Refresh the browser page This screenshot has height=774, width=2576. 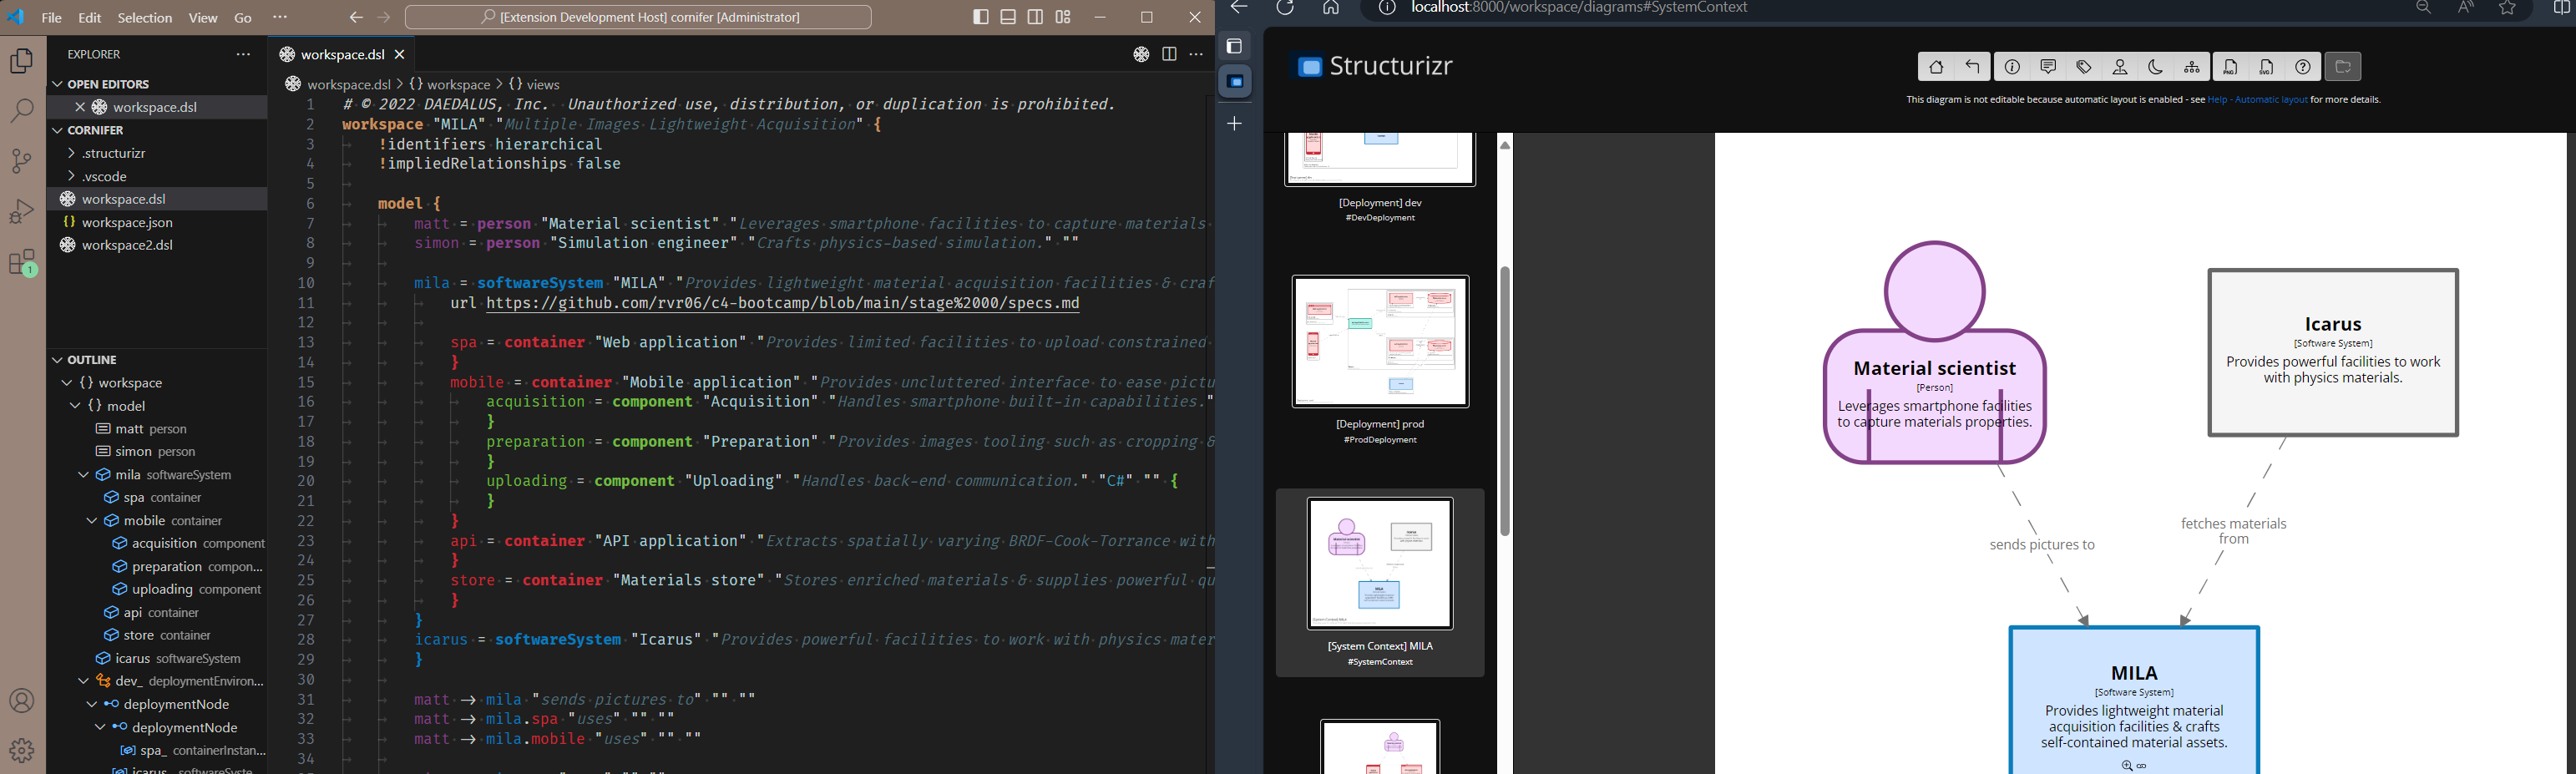(x=1285, y=8)
